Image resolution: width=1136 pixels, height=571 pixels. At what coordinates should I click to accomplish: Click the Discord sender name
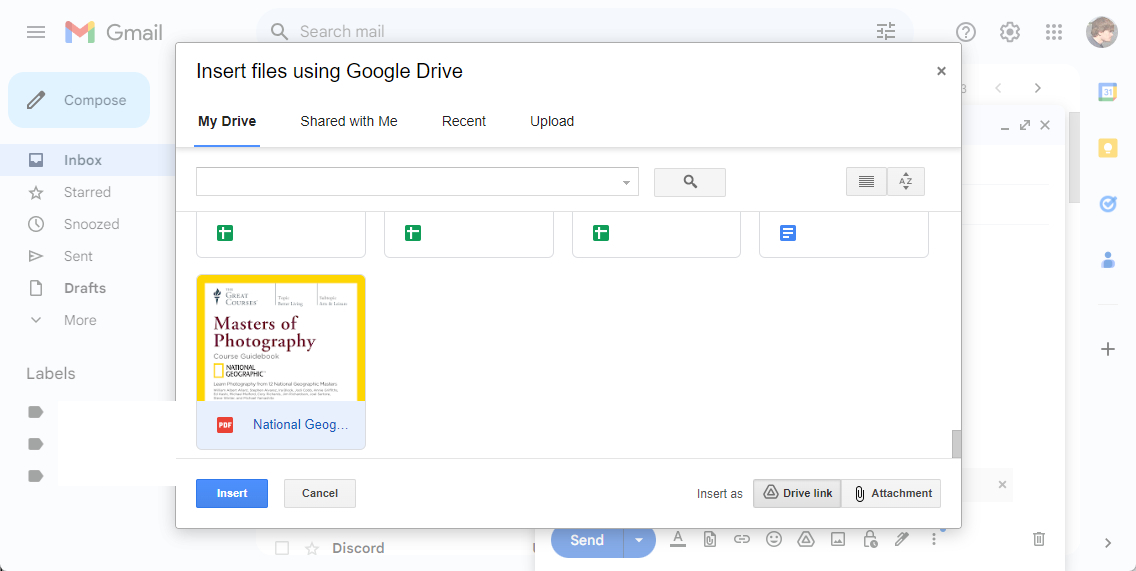pos(358,549)
